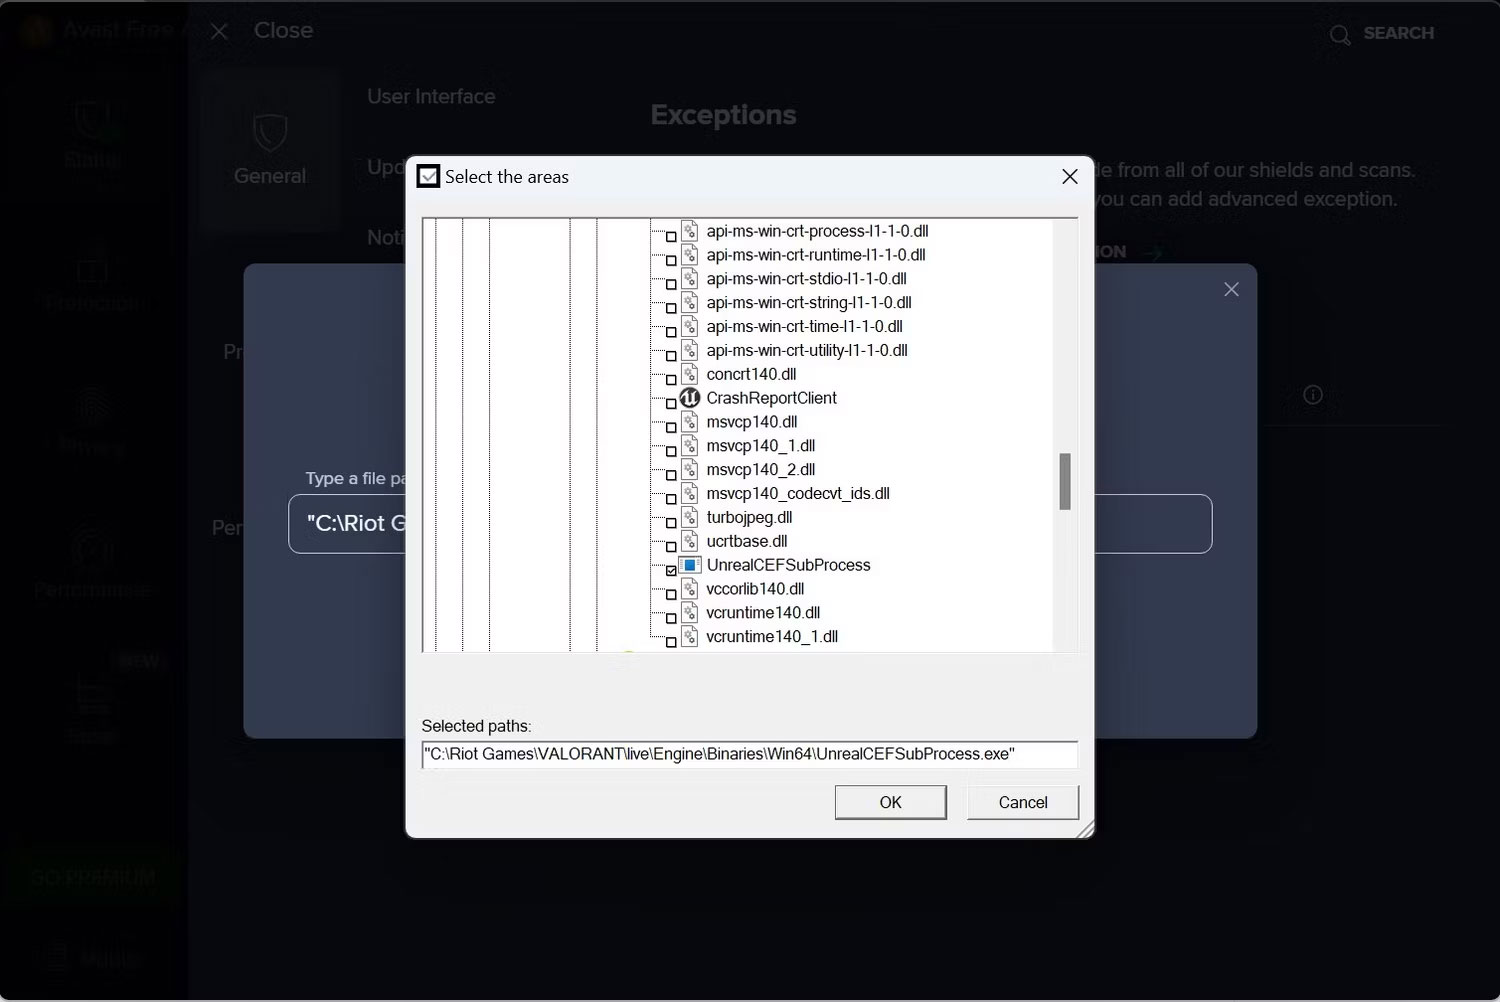Screen dimensions: 1500x1002
Task: Click the UnrealCEFSubProcess application icon
Action: [x=690, y=565]
